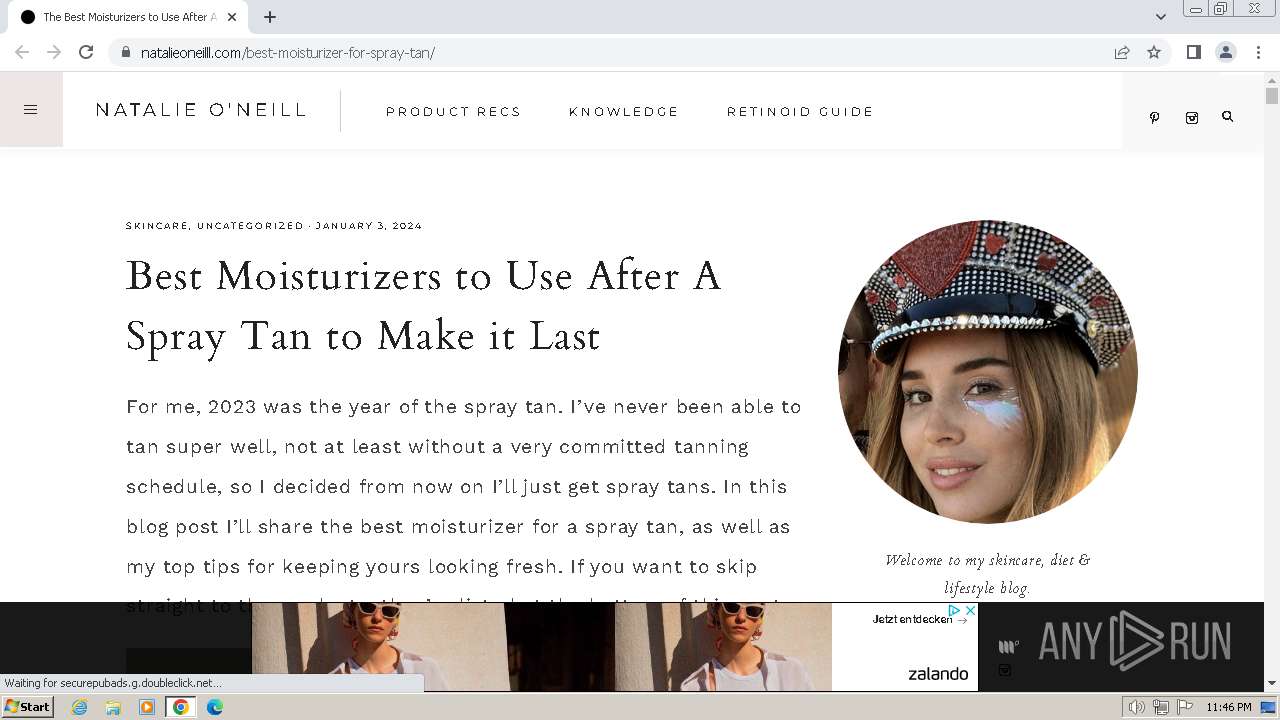Share this page from address bar
Image resolution: width=1280 pixels, height=720 pixels.
pos(1122,52)
